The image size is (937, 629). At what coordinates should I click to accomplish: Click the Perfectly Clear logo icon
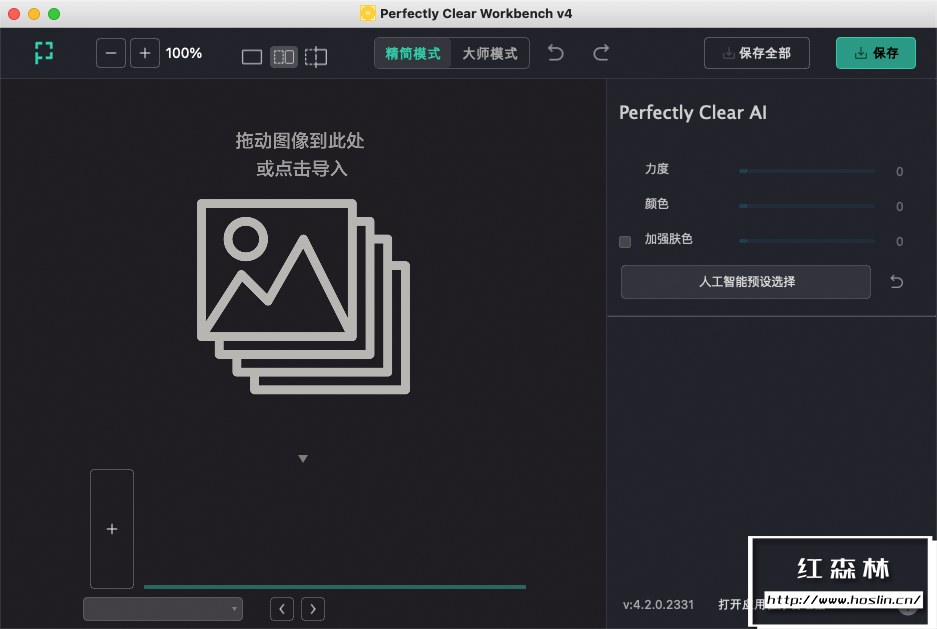point(44,53)
